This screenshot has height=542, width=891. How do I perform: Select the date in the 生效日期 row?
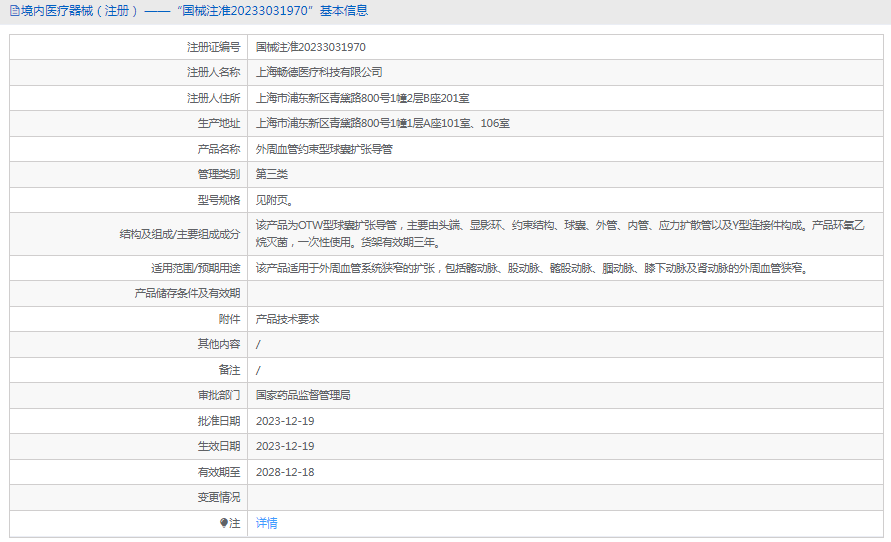tap(285, 446)
